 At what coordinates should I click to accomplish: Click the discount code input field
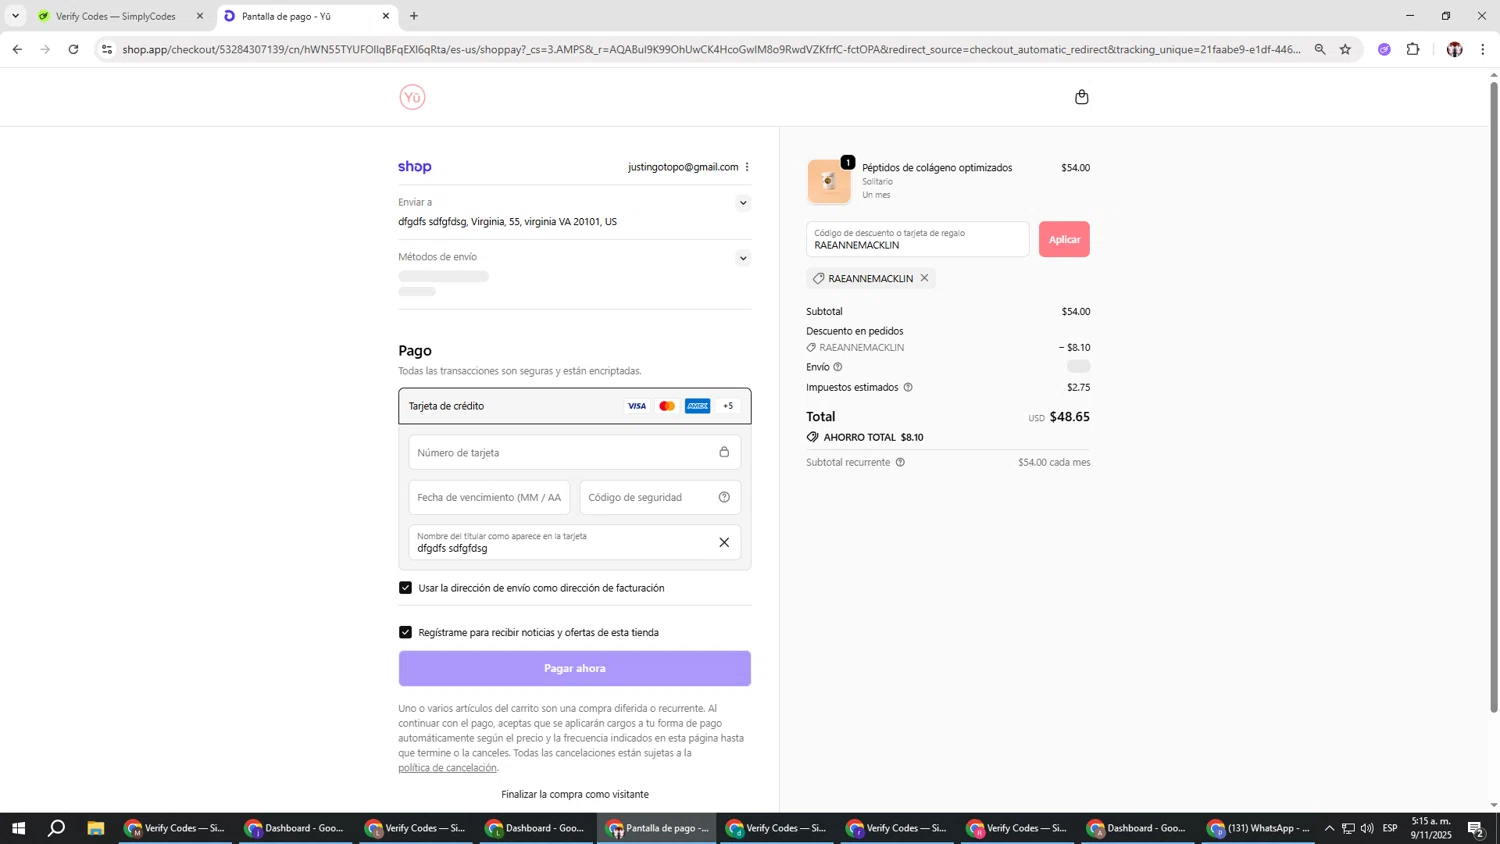[917, 239]
